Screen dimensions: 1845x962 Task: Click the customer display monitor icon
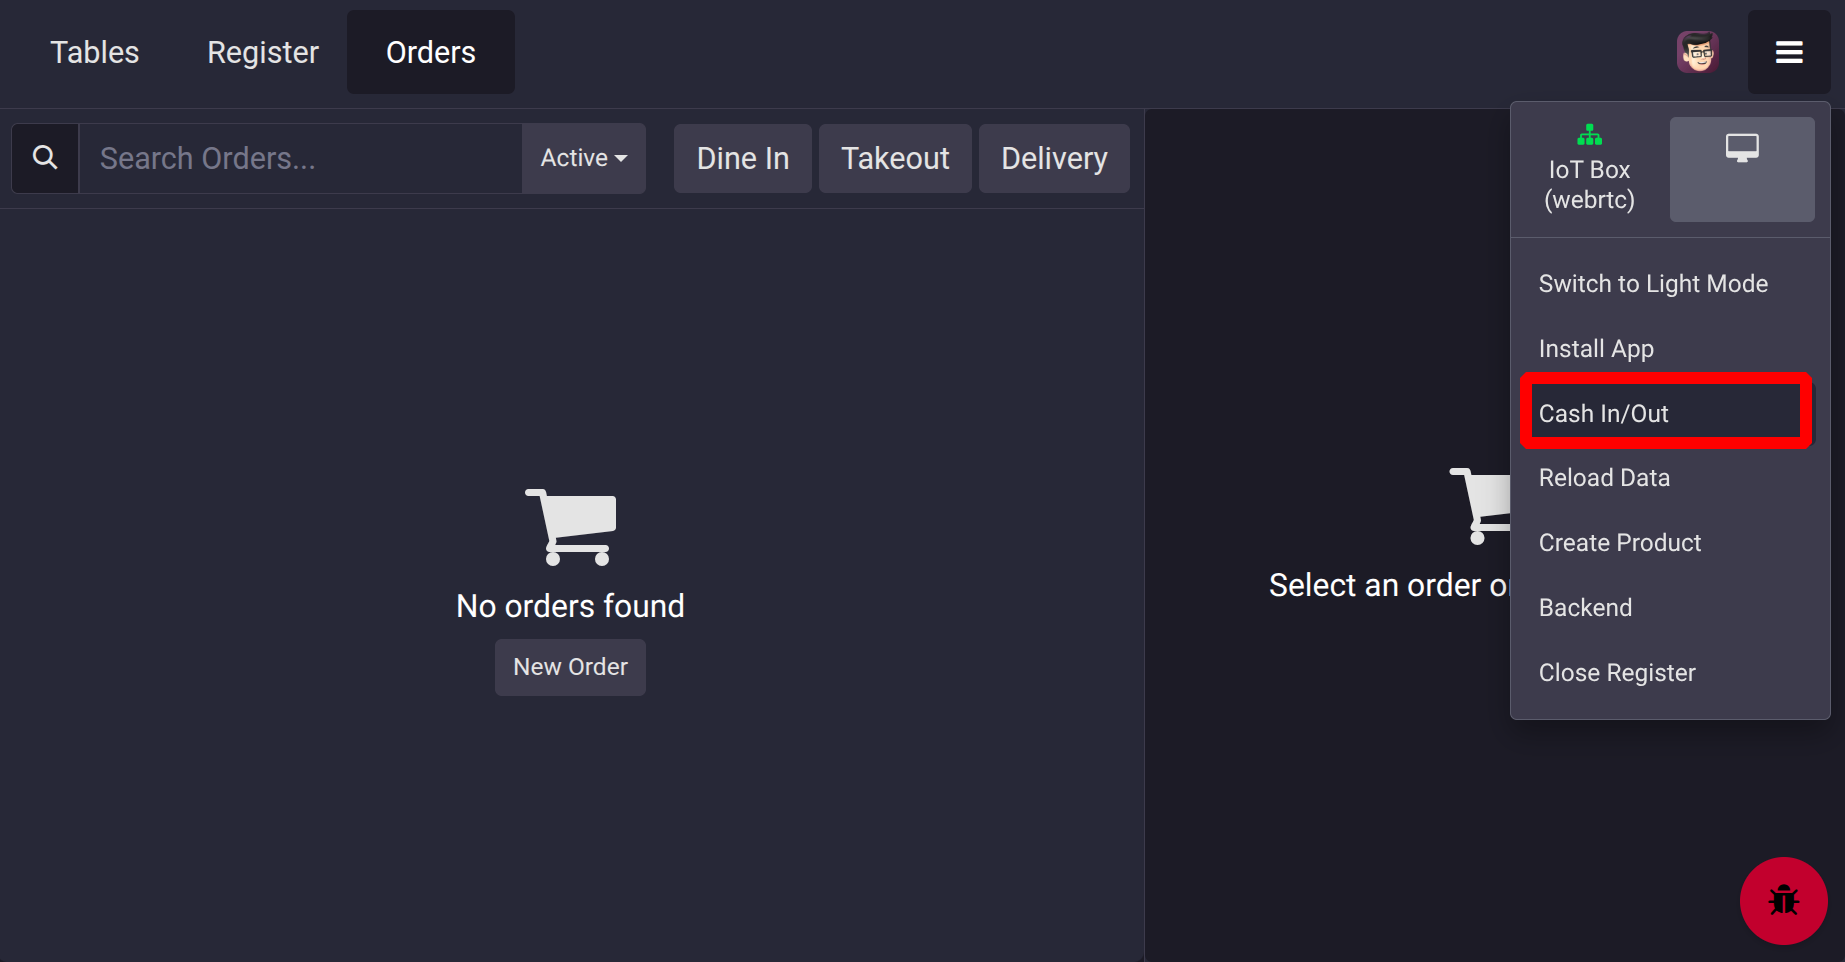pyautogui.click(x=1741, y=149)
